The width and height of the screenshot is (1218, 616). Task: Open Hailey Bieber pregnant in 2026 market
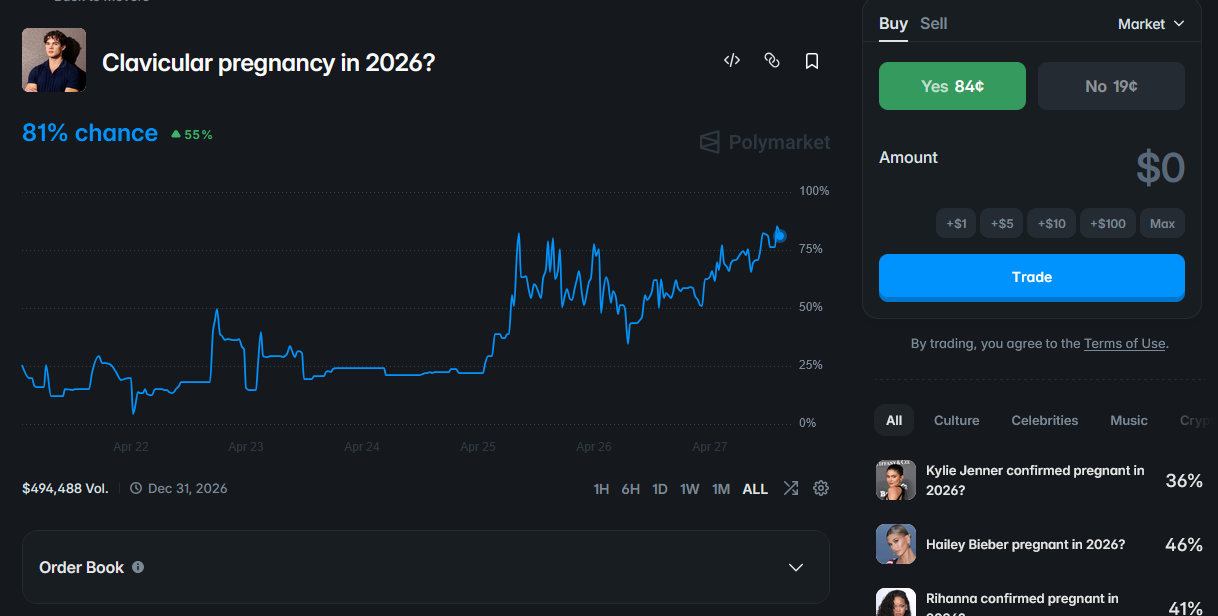[x=1025, y=544]
